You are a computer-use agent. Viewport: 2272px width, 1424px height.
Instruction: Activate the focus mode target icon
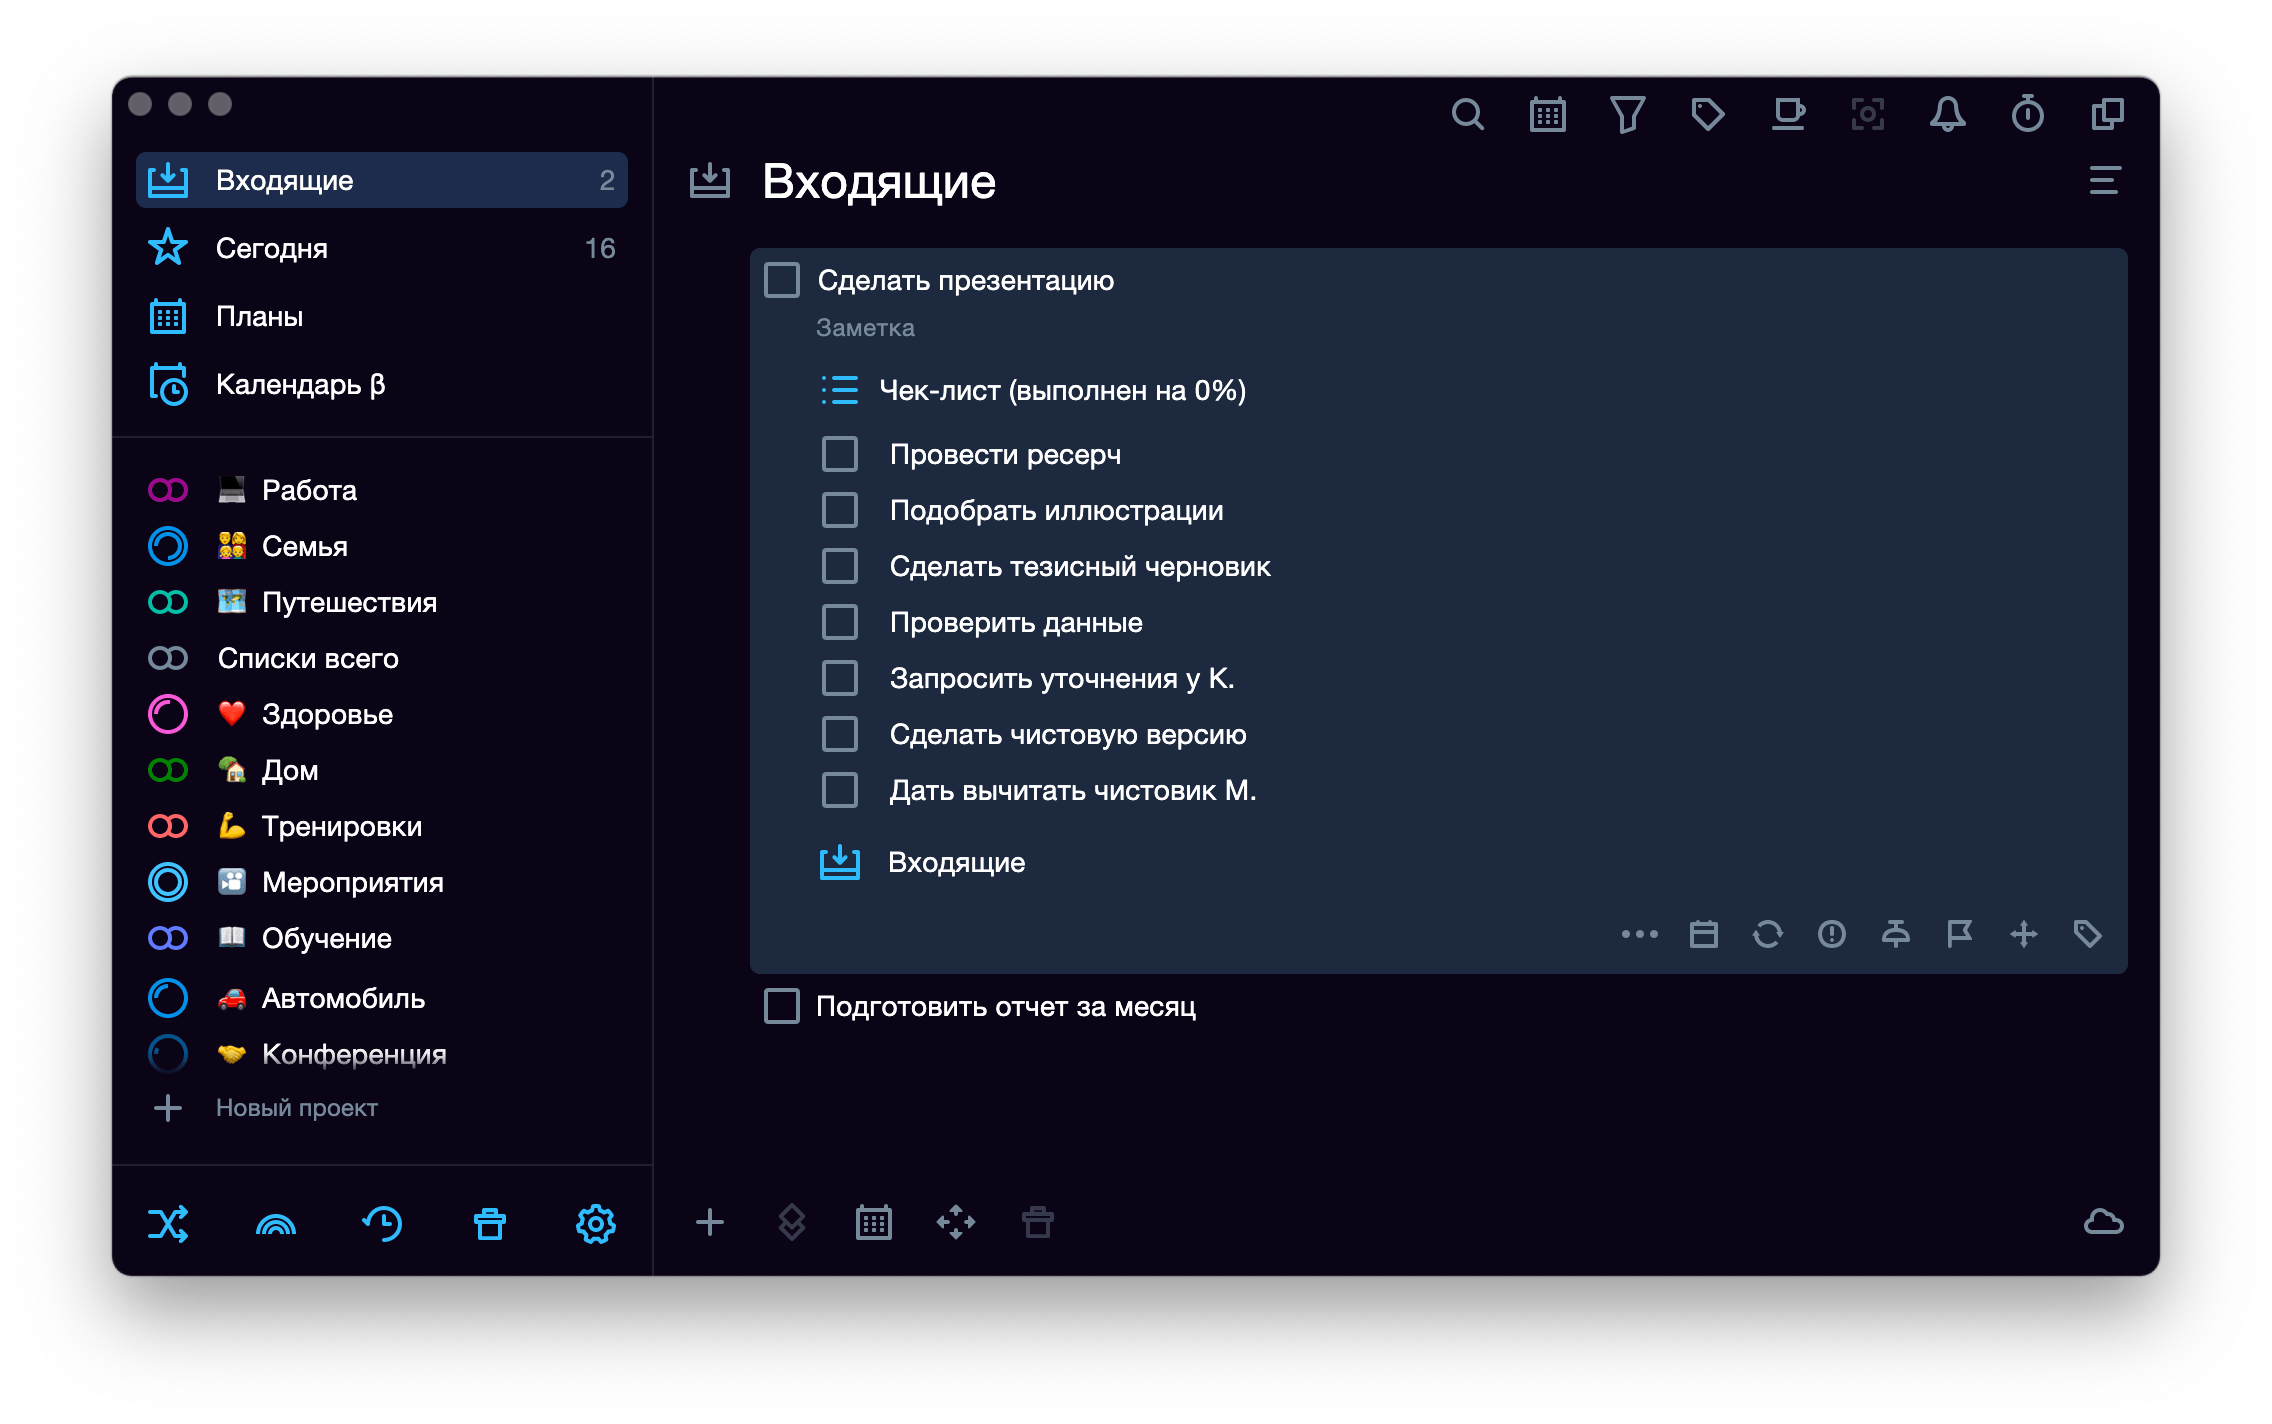1867,115
